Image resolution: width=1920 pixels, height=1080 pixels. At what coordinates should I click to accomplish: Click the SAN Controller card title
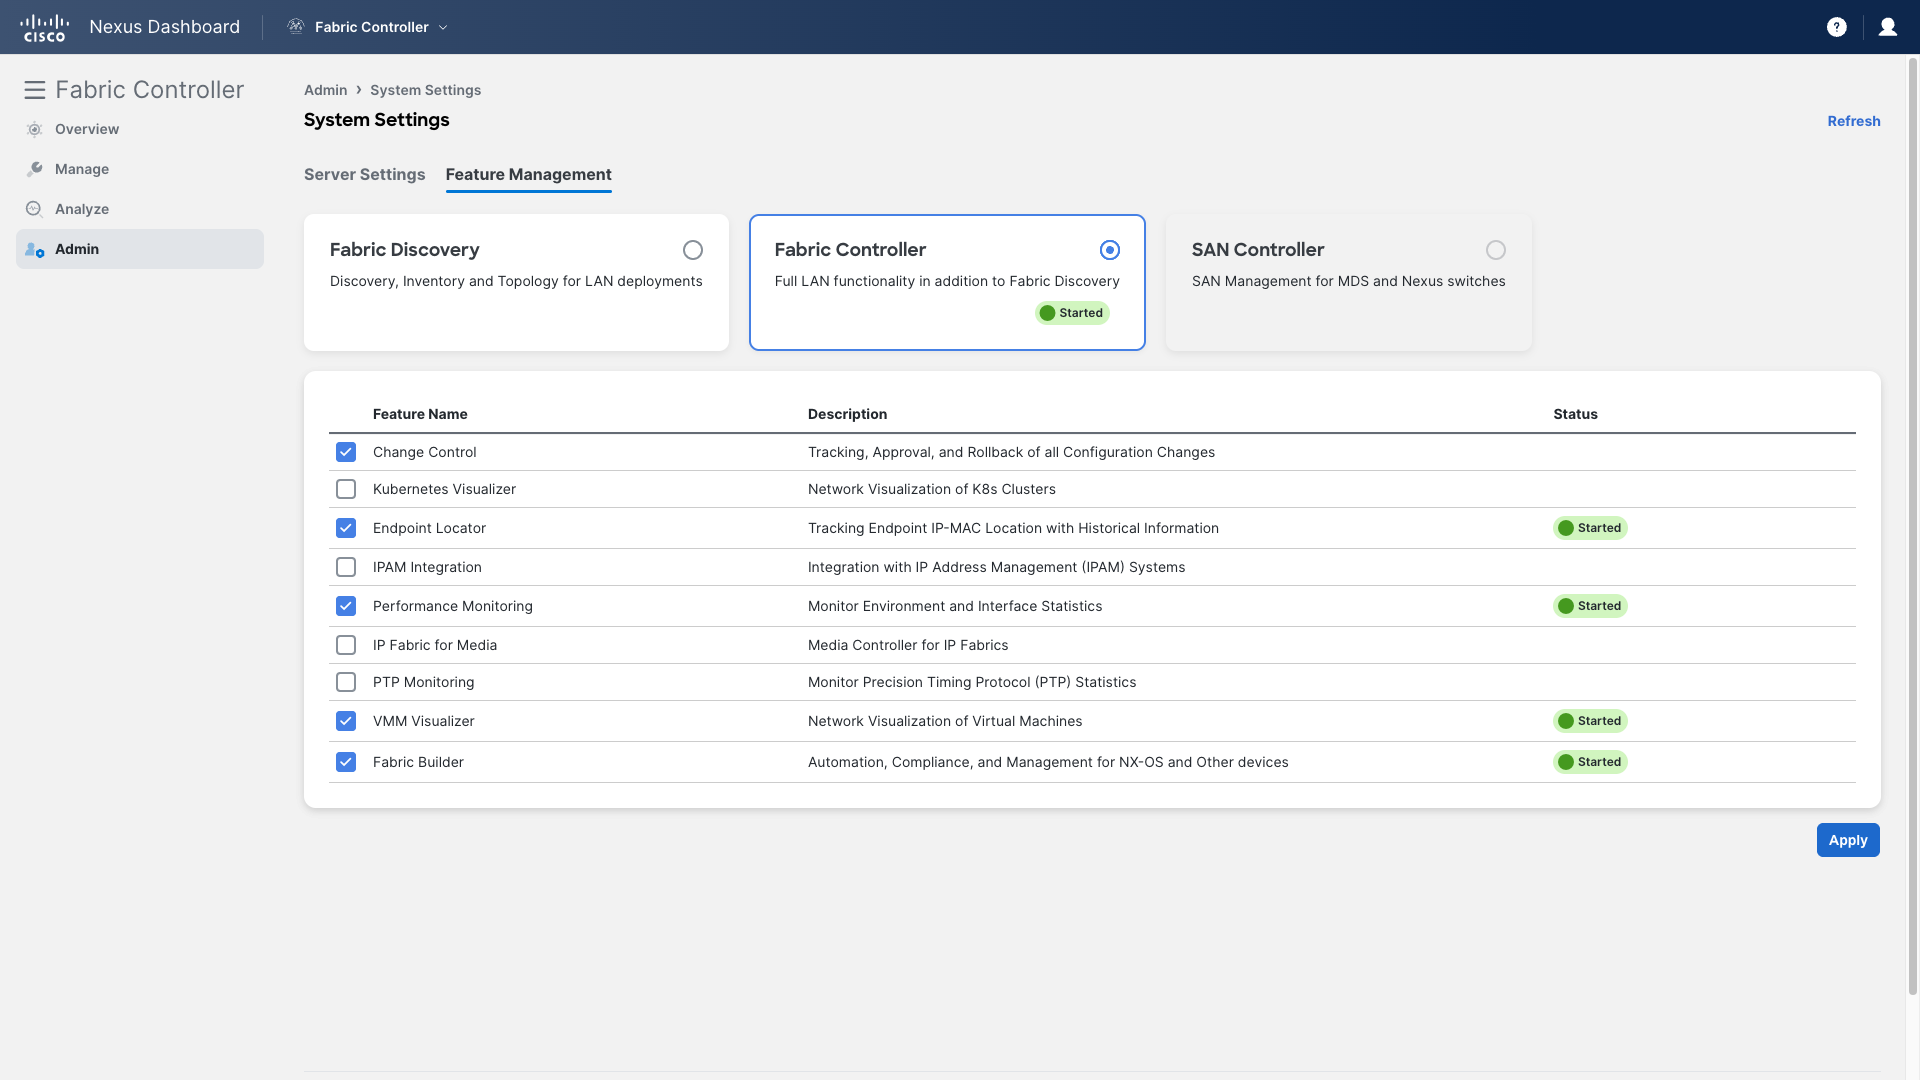click(1258, 250)
